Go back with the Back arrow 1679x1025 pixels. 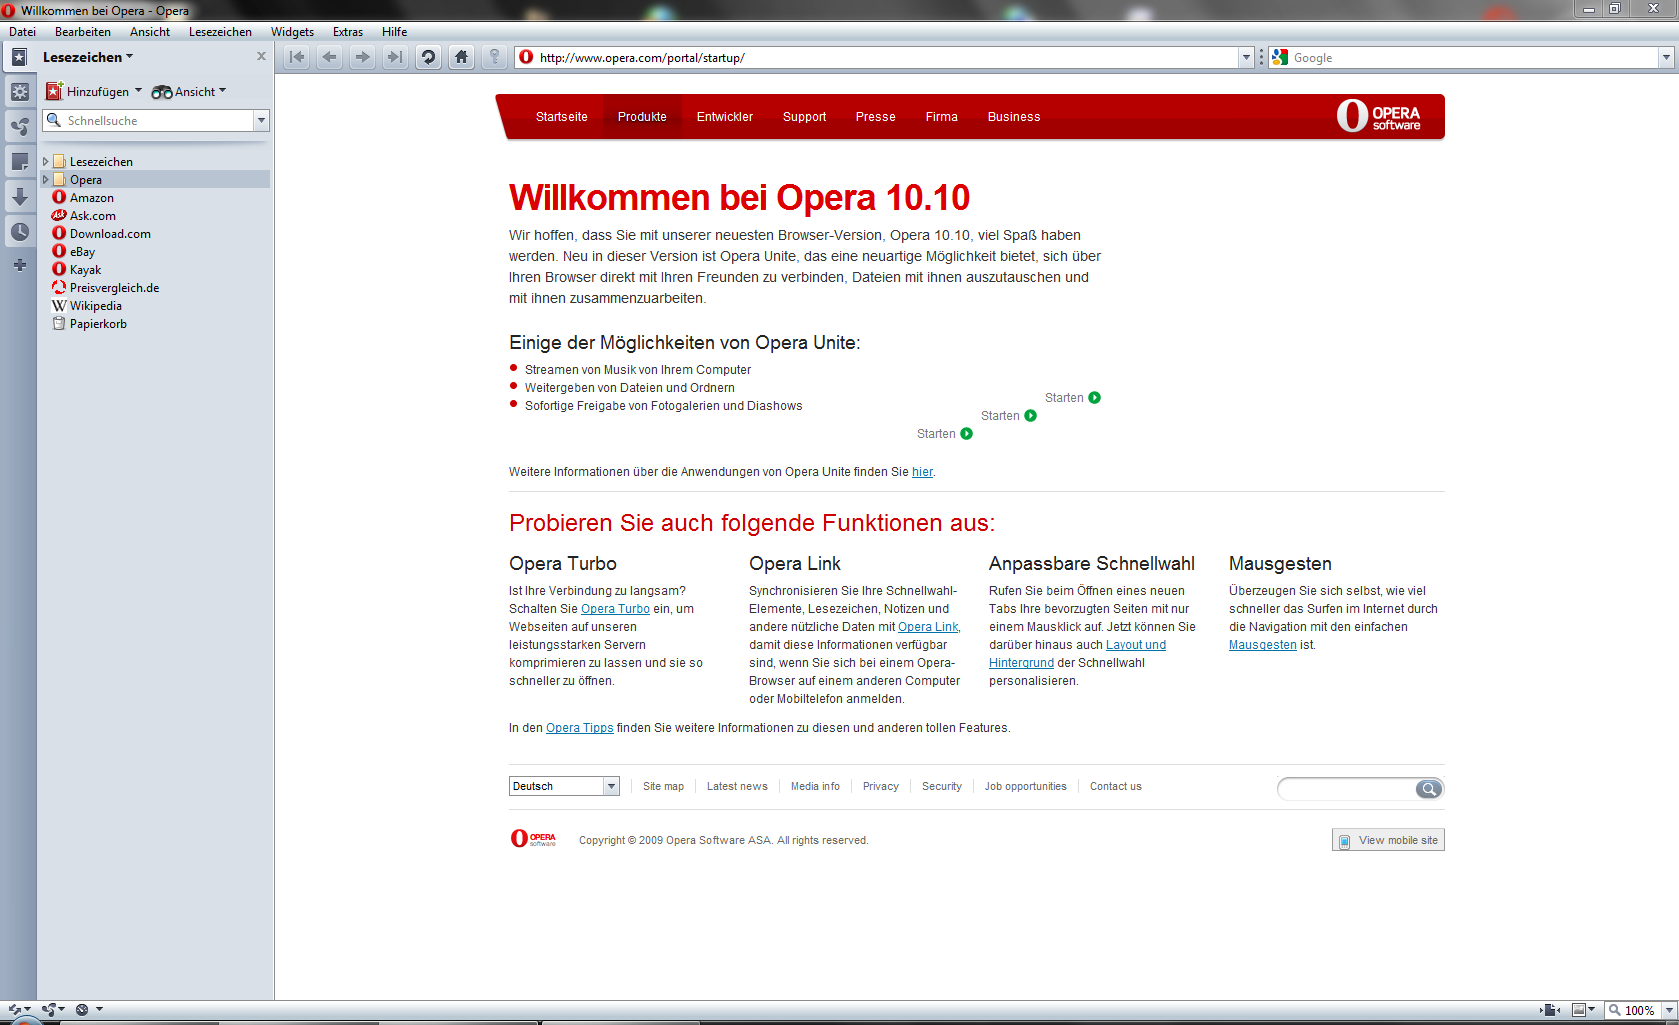click(330, 57)
